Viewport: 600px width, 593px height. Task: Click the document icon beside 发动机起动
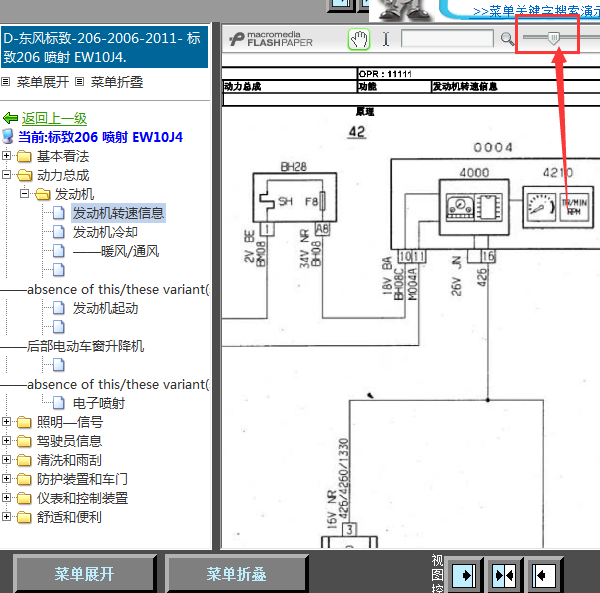click(x=59, y=308)
